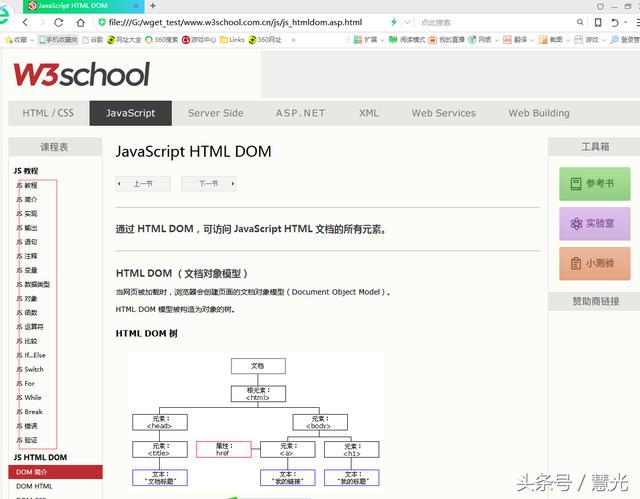Expand the 扩展 dropdown arrow
This screenshot has width=640, height=499.
click(x=382, y=40)
